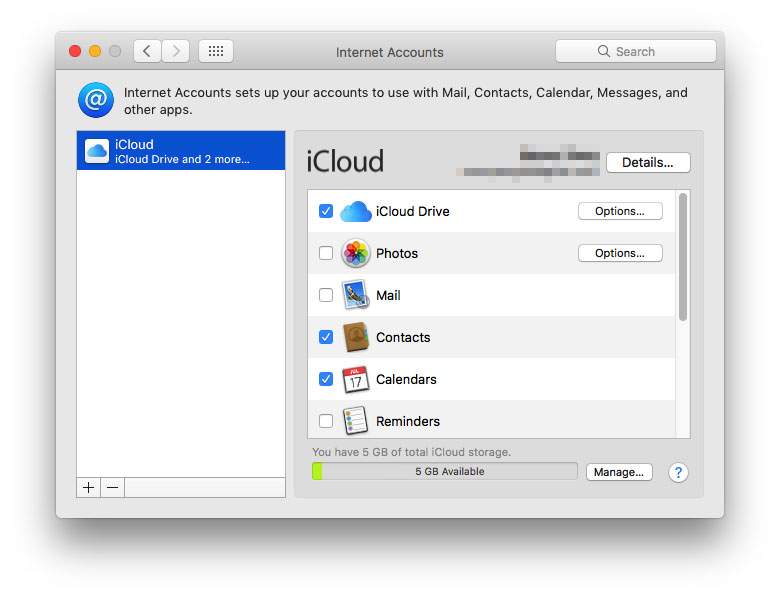Show all preferences grid button
Image resolution: width=780 pixels, height=598 pixels.
pos(216,51)
